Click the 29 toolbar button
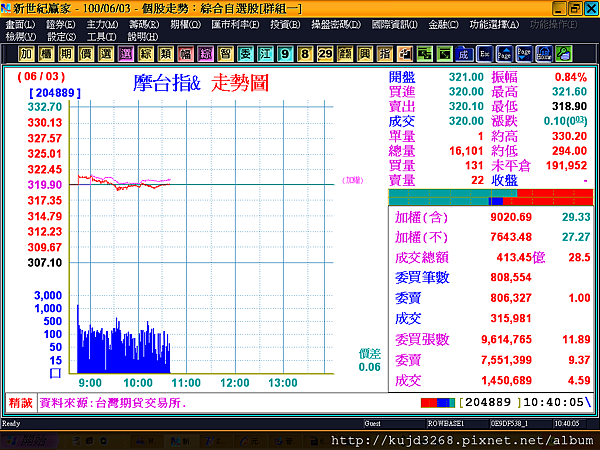This screenshot has height=450, width=600. pyautogui.click(x=325, y=54)
